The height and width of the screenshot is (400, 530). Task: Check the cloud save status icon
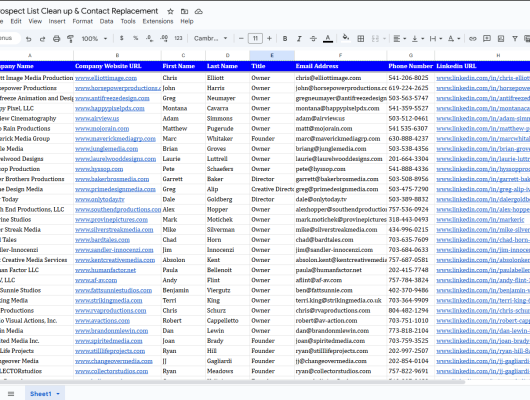199,11
